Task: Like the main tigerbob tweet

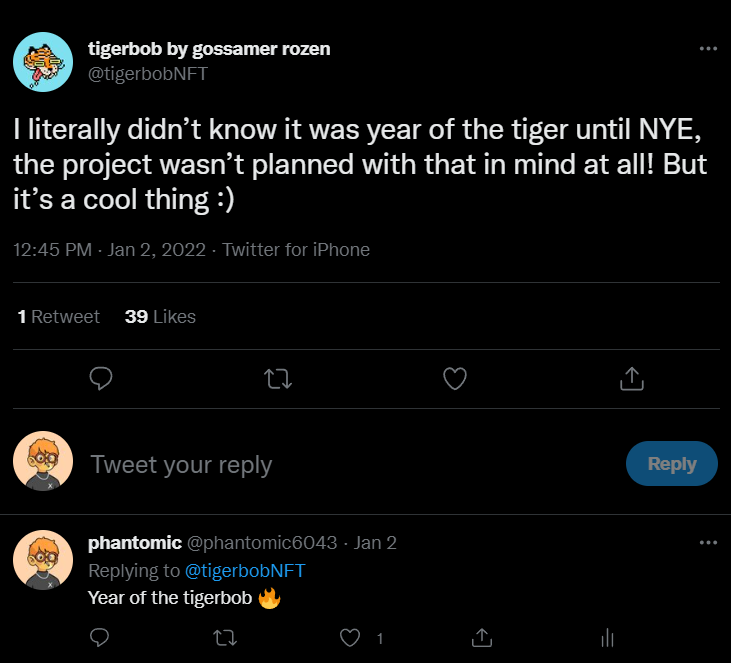Action: point(455,378)
